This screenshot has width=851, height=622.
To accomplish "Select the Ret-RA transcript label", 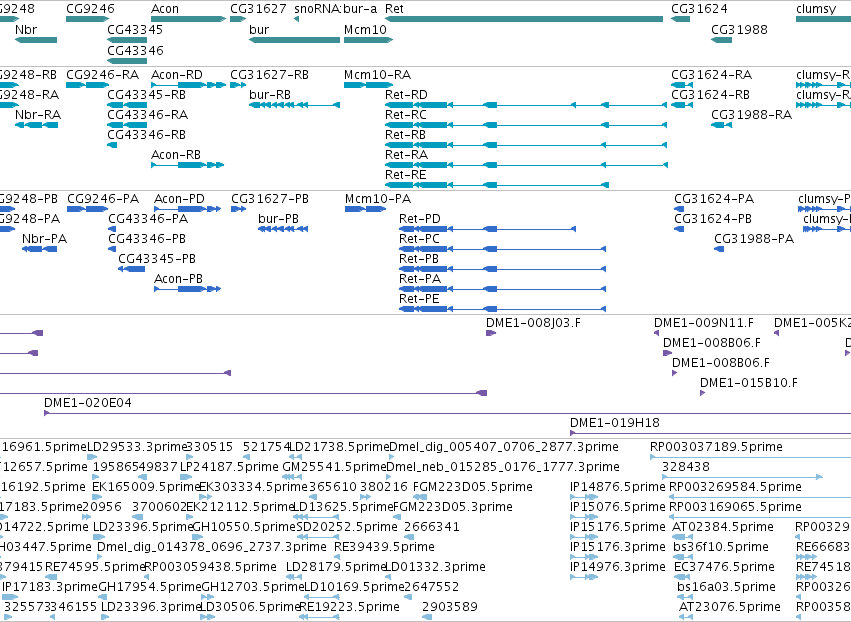I will pos(407,155).
